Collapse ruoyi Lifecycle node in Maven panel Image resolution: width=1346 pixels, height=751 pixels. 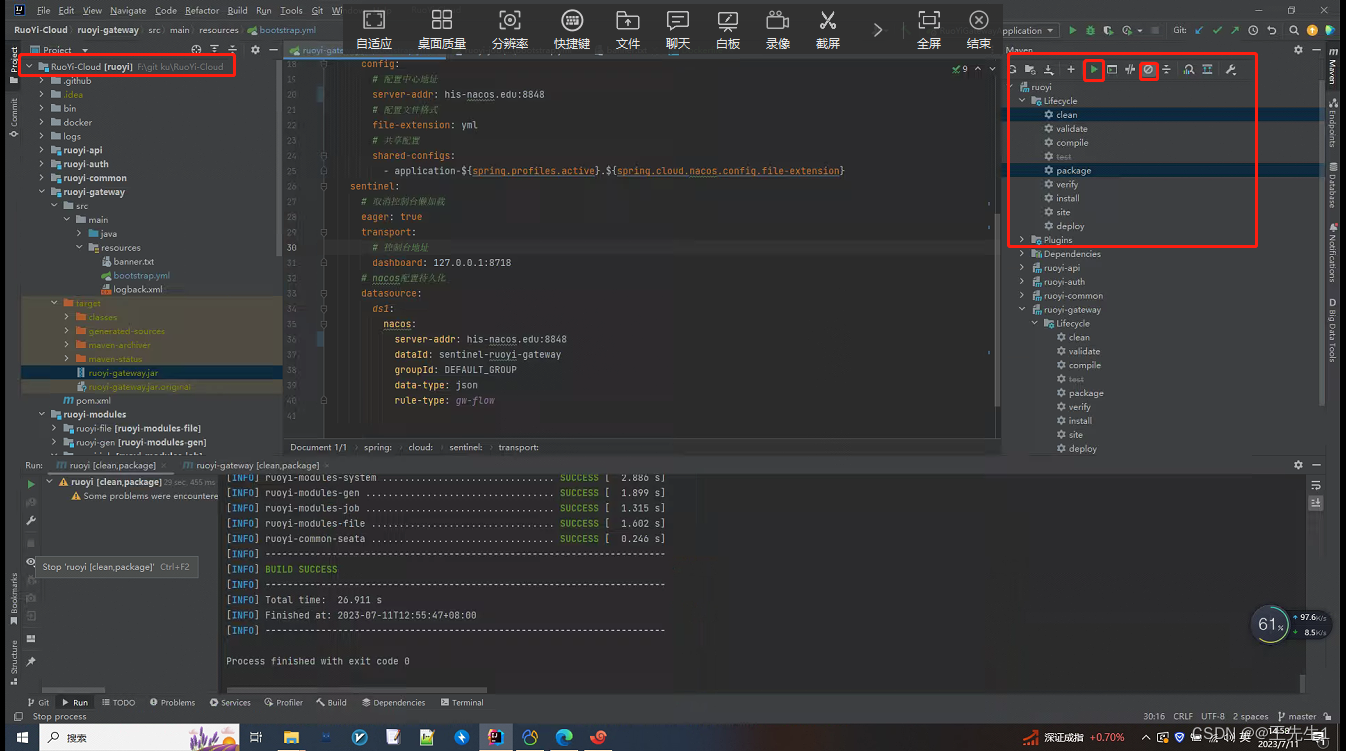(x=1022, y=101)
